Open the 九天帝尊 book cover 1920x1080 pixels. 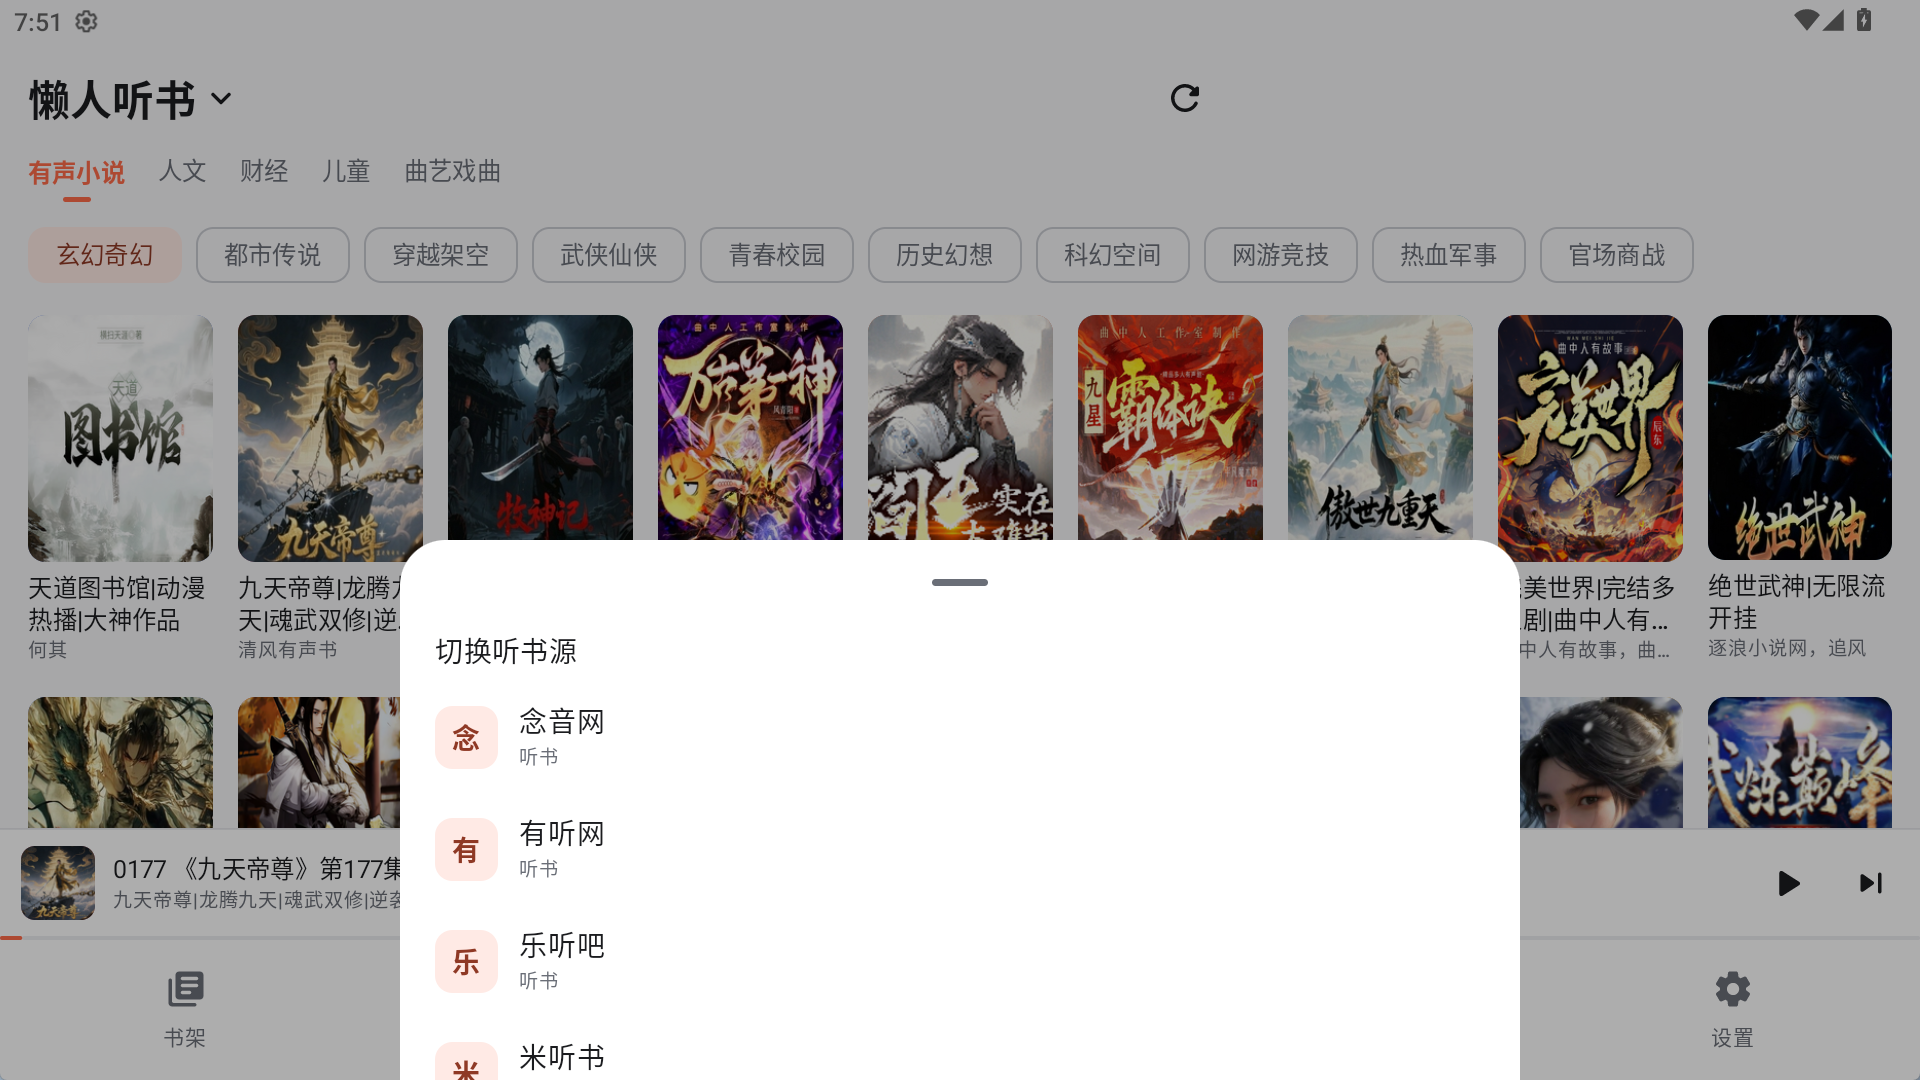coord(330,438)
